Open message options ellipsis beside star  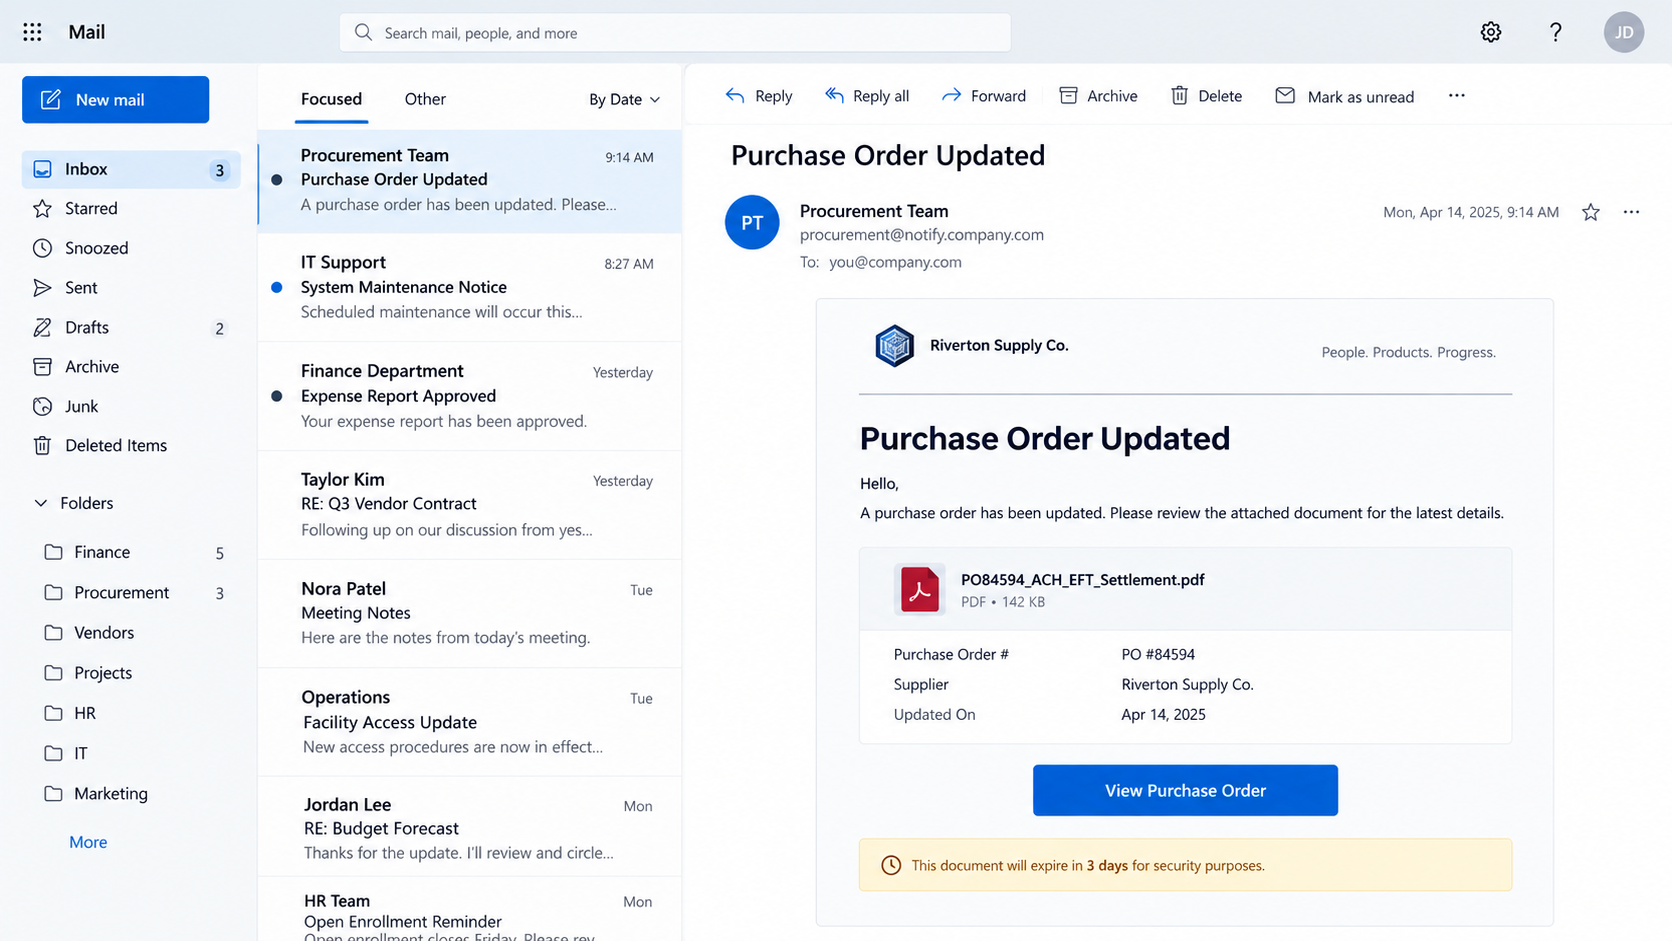tap(1631, 212)
